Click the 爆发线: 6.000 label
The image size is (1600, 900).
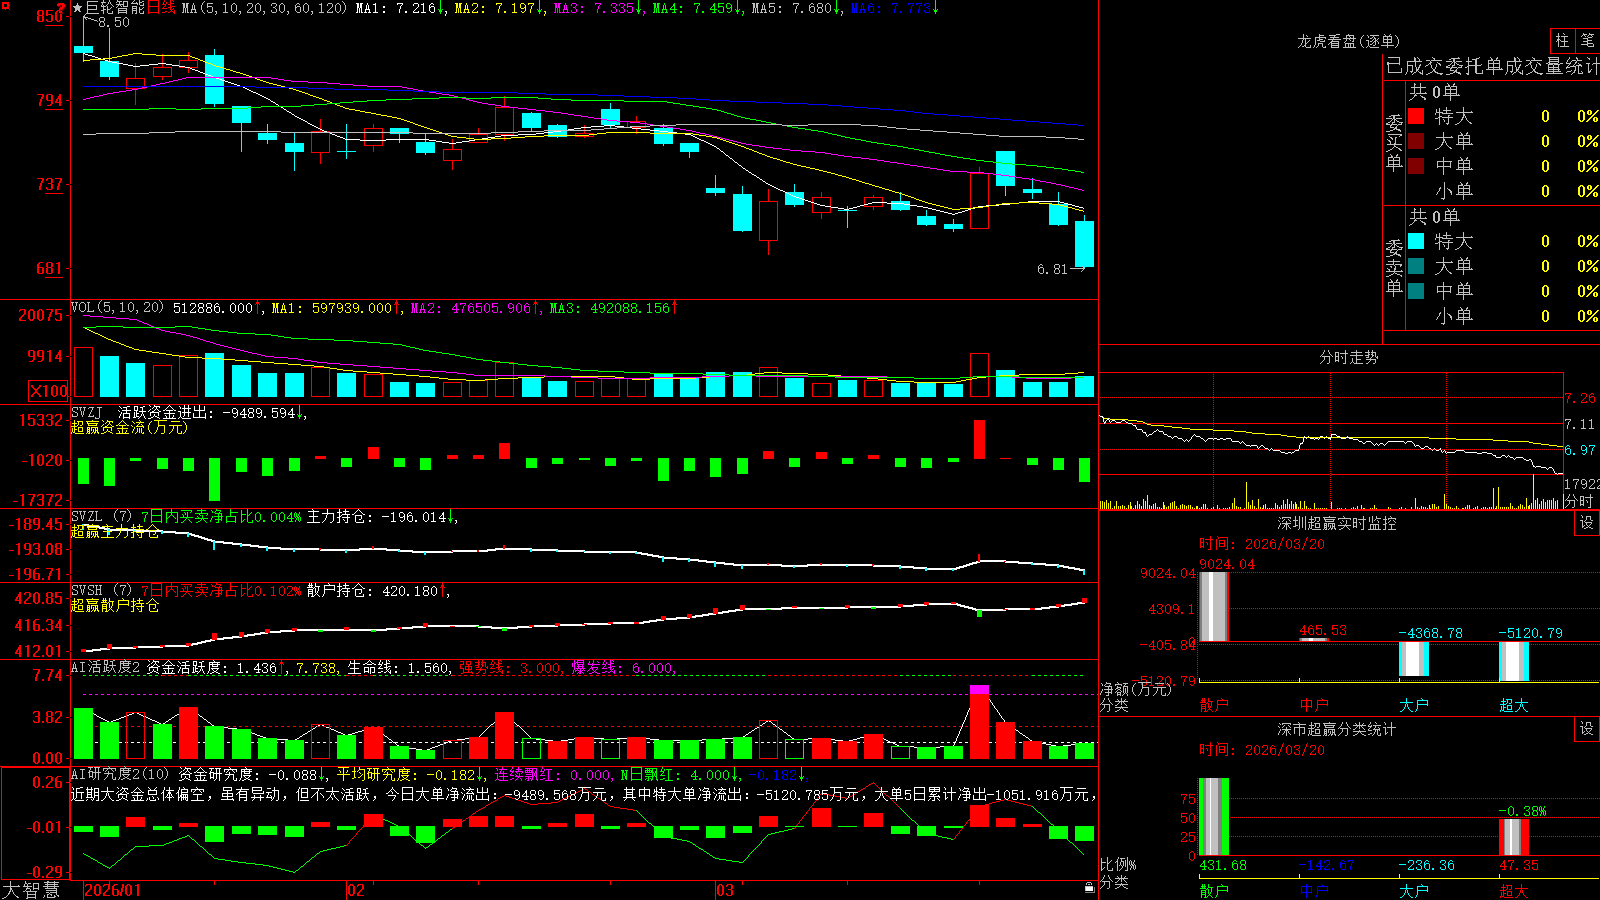click(x=622, y=667)
